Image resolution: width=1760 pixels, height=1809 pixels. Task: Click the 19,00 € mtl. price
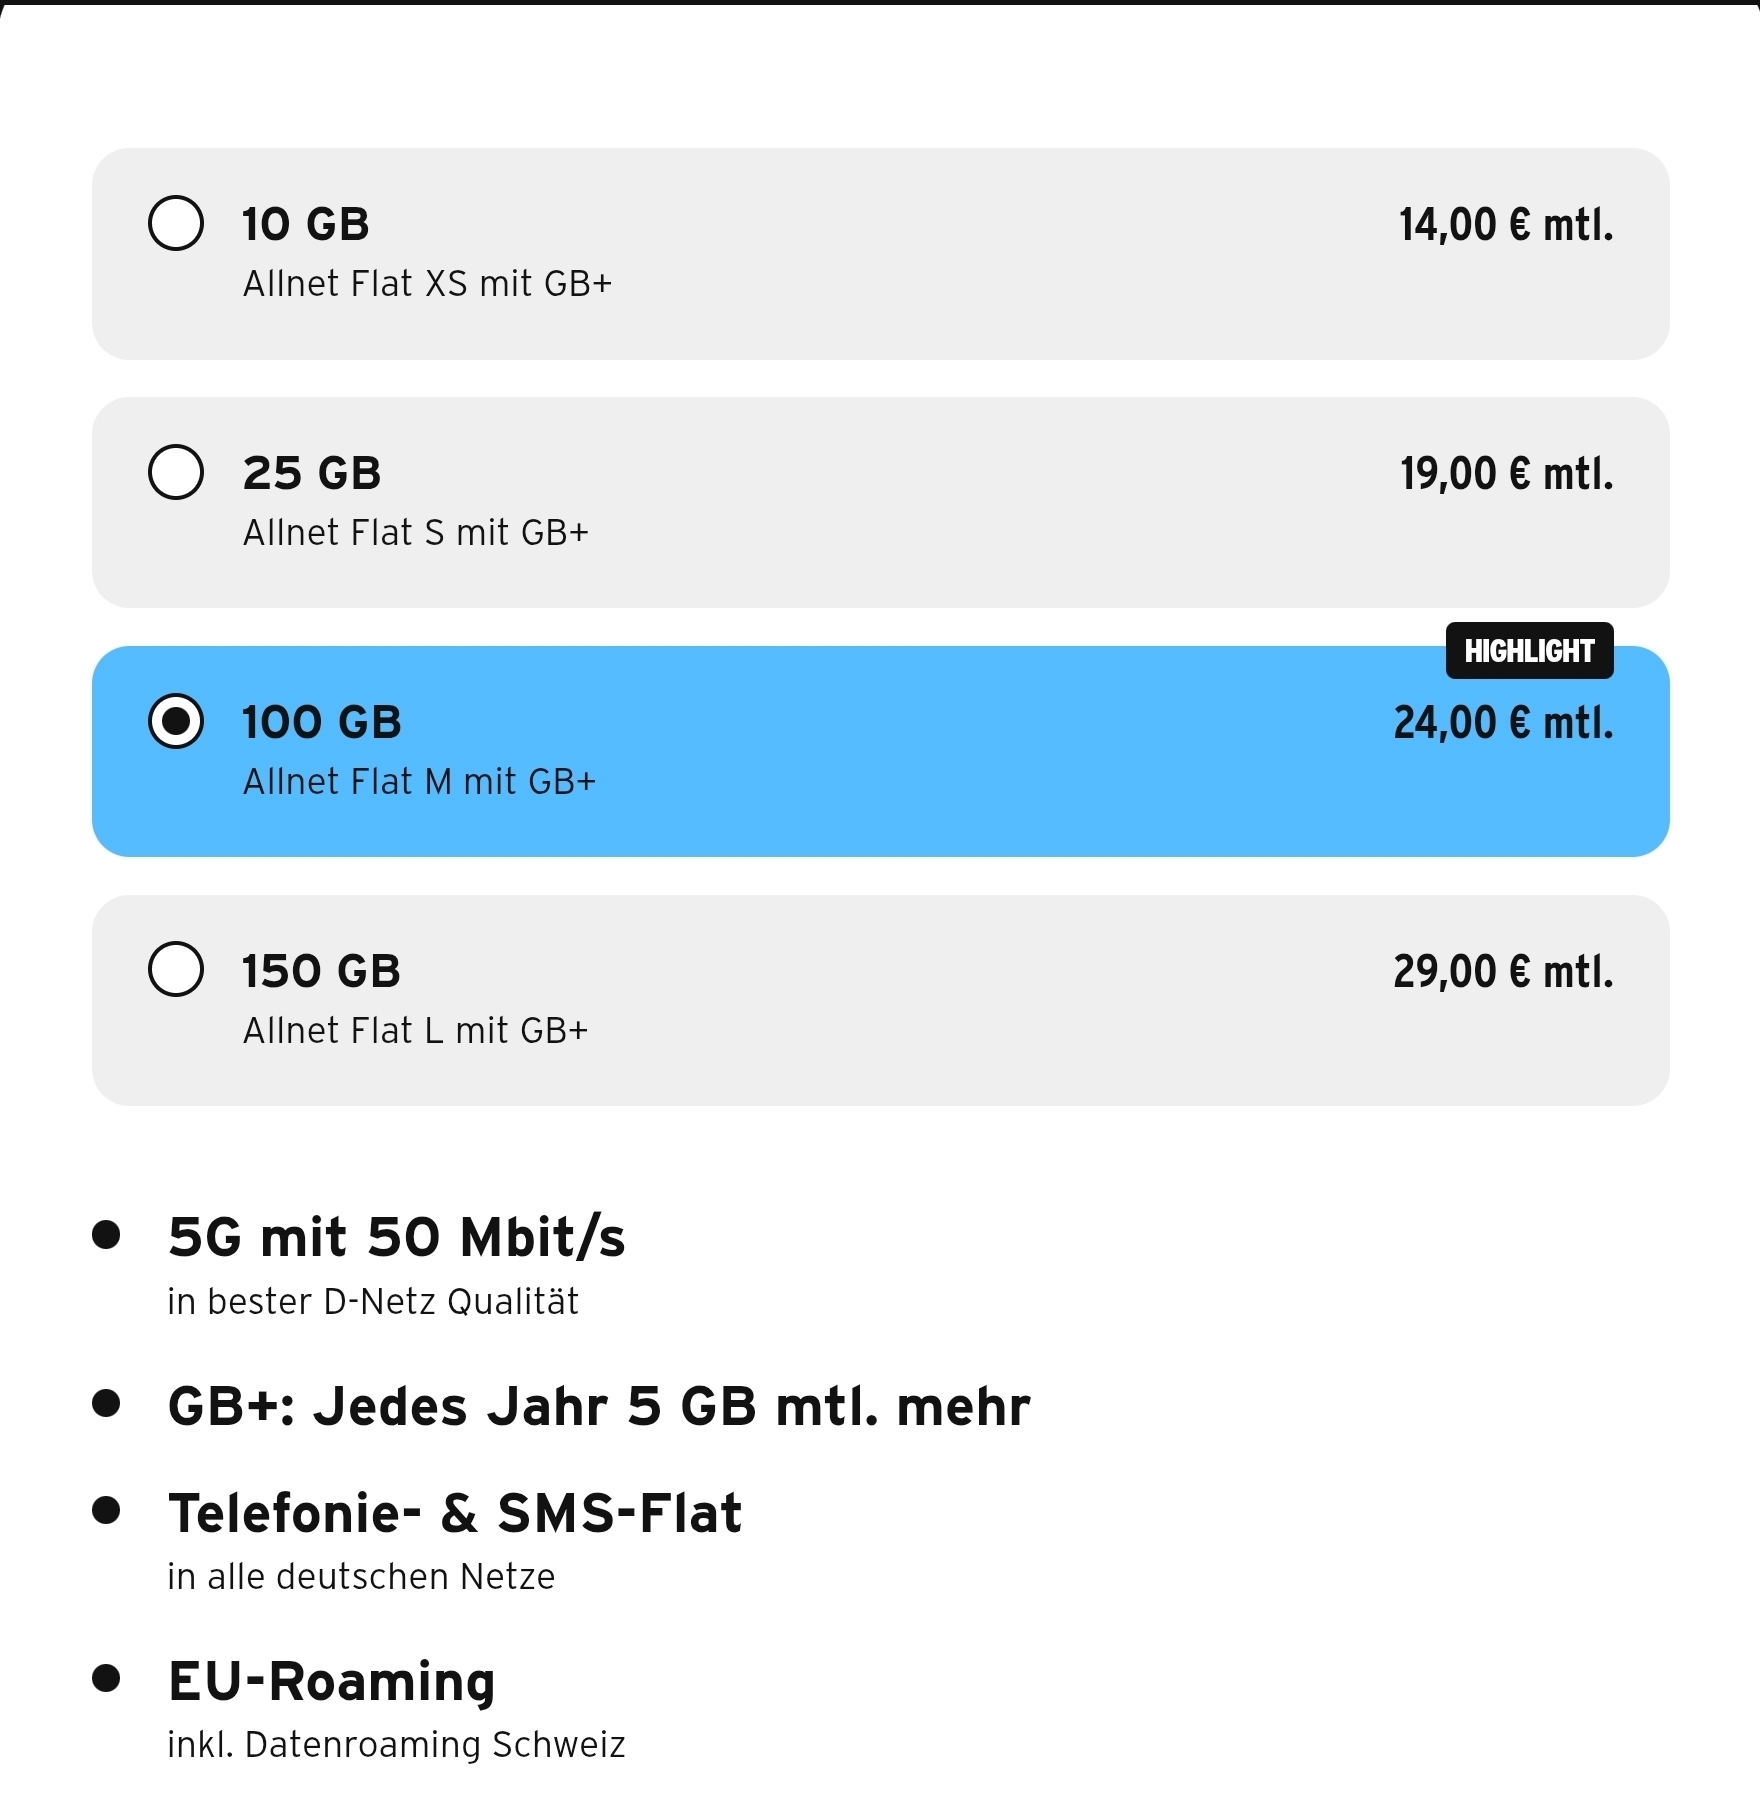click(1506, 474)
